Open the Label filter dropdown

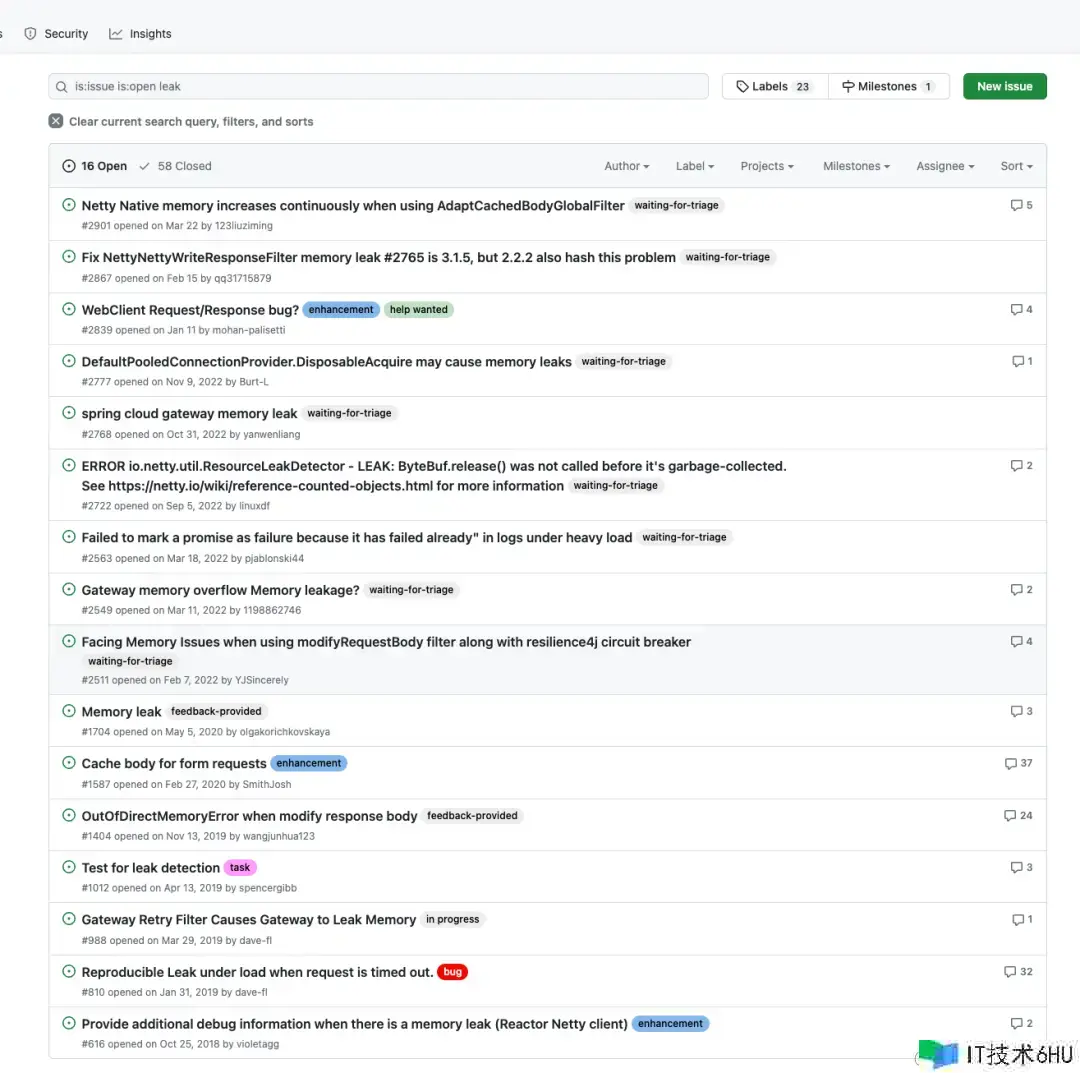pyautogui.click(x=695, y=166)
